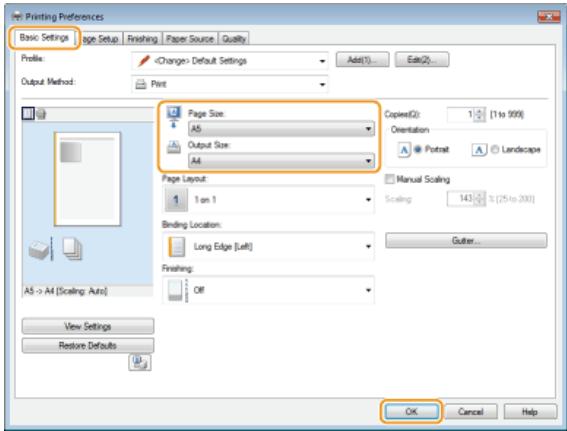Click the settings icon below Restore Defaults
The width and height of the screenshot is (567, 431).
click(x=140, y=362)
